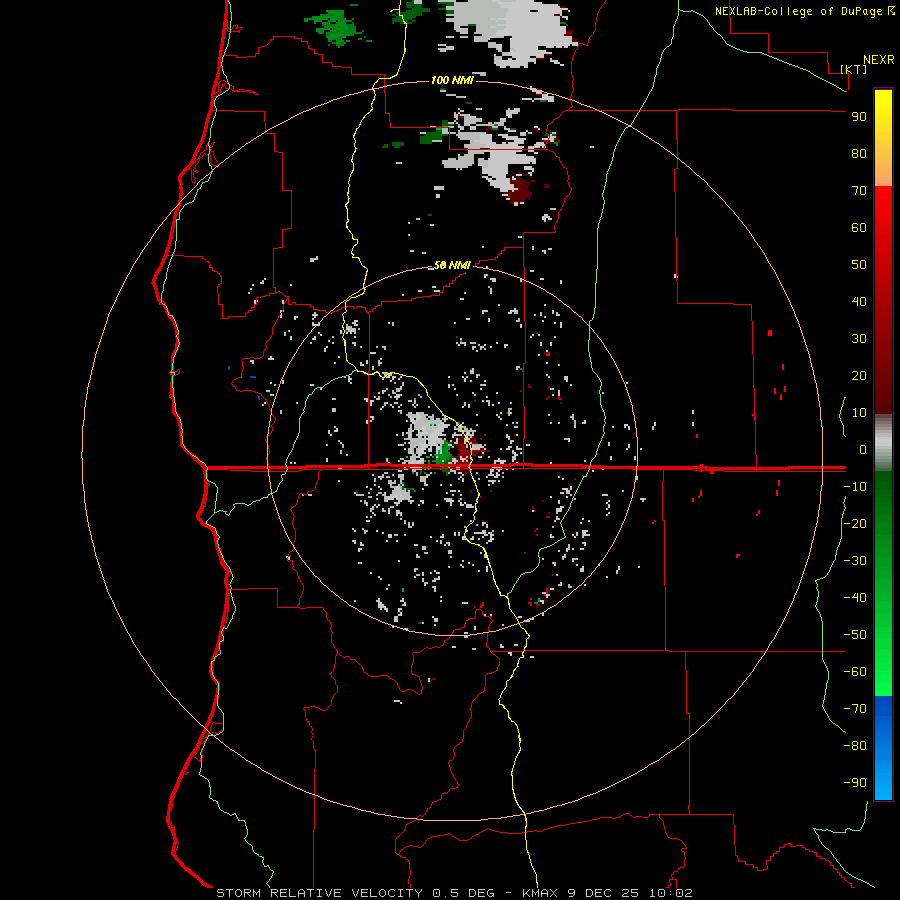Click the -80 value on the velocity scale
Screen dimensions: 900x900
coord(855,746)
